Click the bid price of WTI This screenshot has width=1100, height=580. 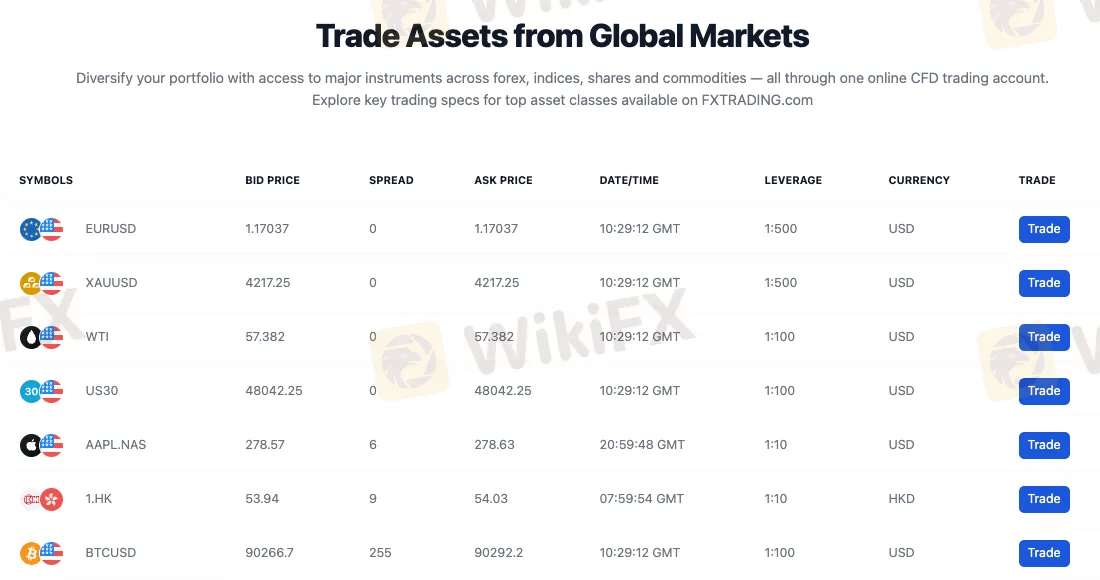pyautogui.click(x=265, y=337)
